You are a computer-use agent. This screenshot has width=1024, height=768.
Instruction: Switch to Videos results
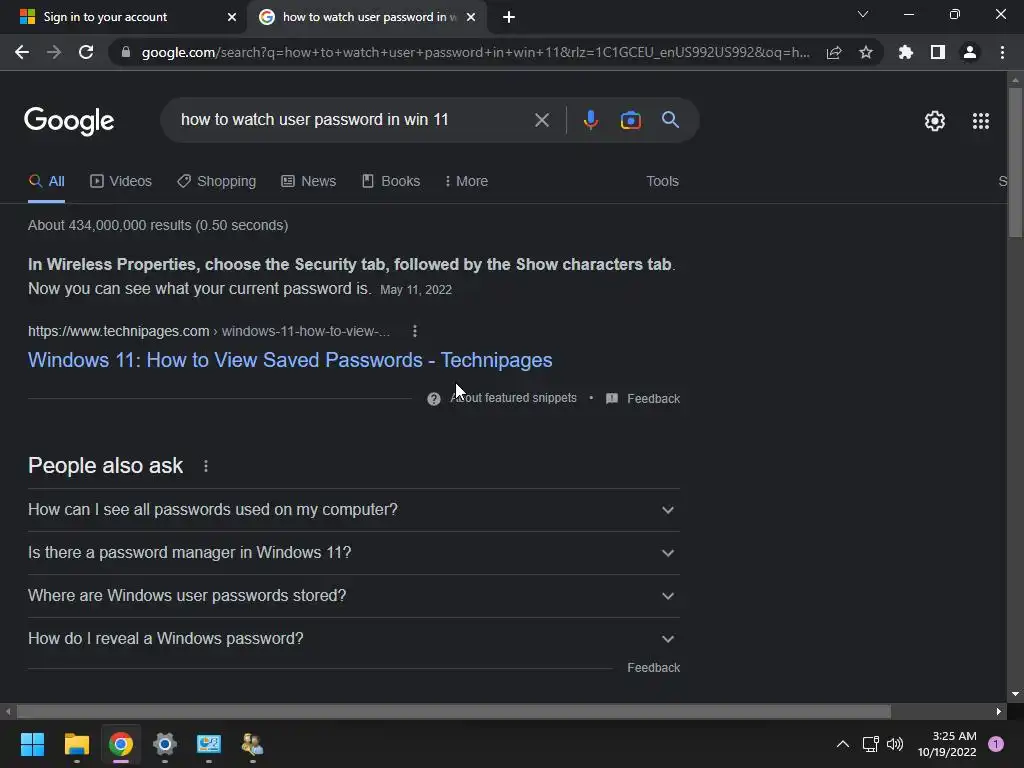(121, 182)
